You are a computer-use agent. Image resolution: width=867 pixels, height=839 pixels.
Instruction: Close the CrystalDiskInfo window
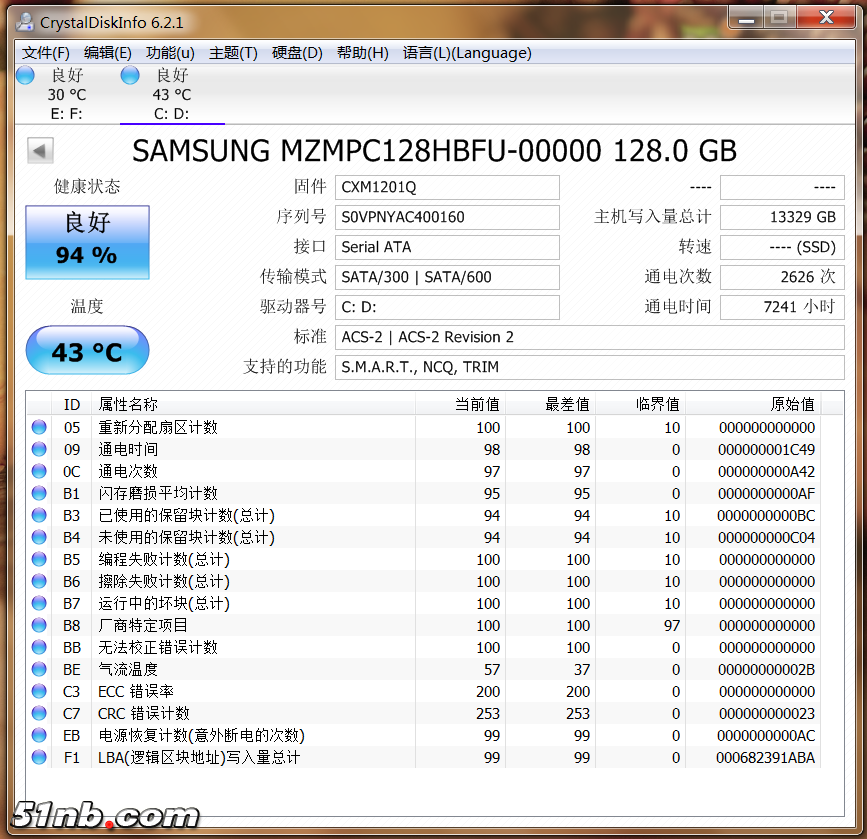(x=827, y=18)
